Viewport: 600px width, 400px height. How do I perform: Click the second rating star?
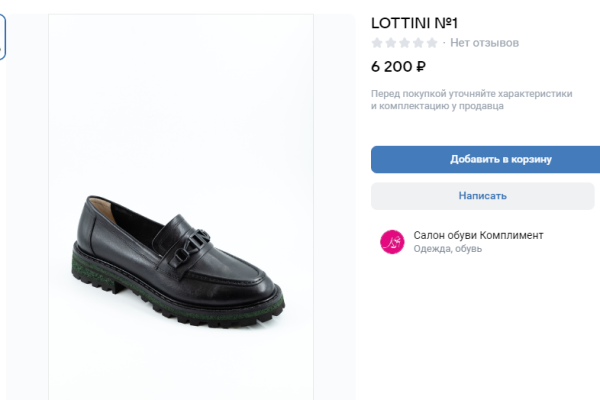(391, 43)
